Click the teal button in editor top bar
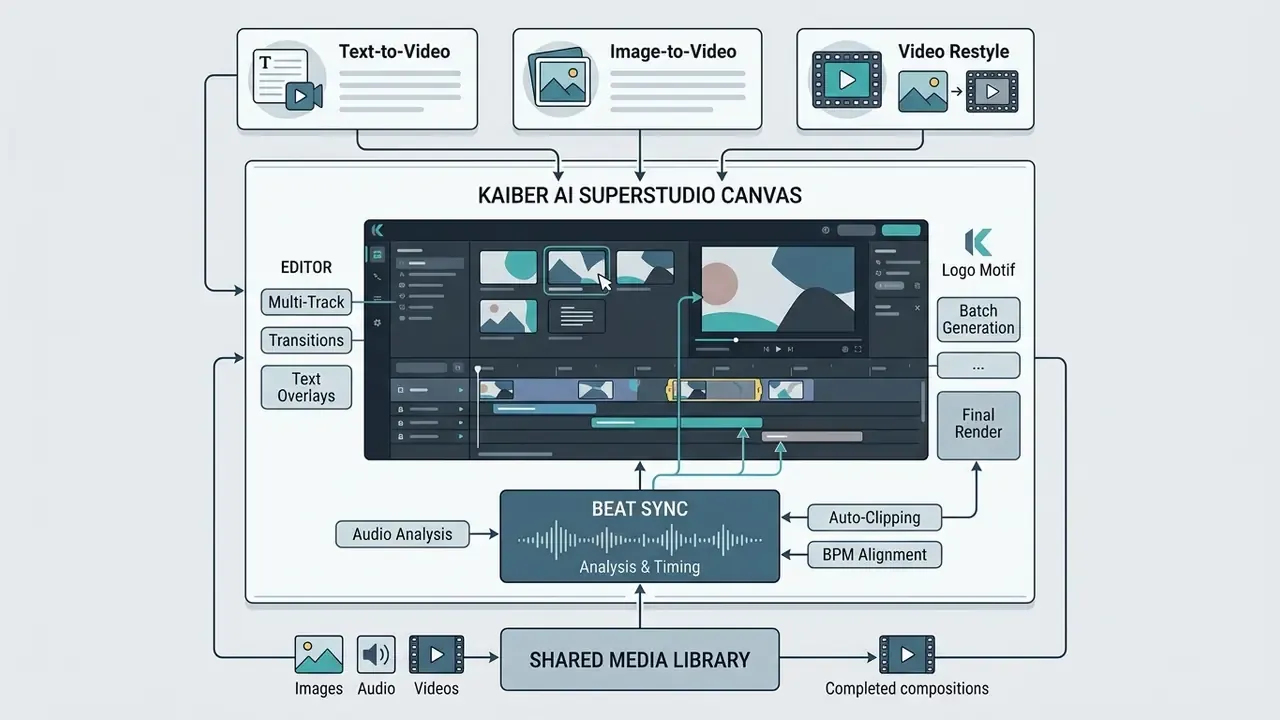Viewport: 1280px width, 720px height. pyautogui.click(x=901, y=230)
